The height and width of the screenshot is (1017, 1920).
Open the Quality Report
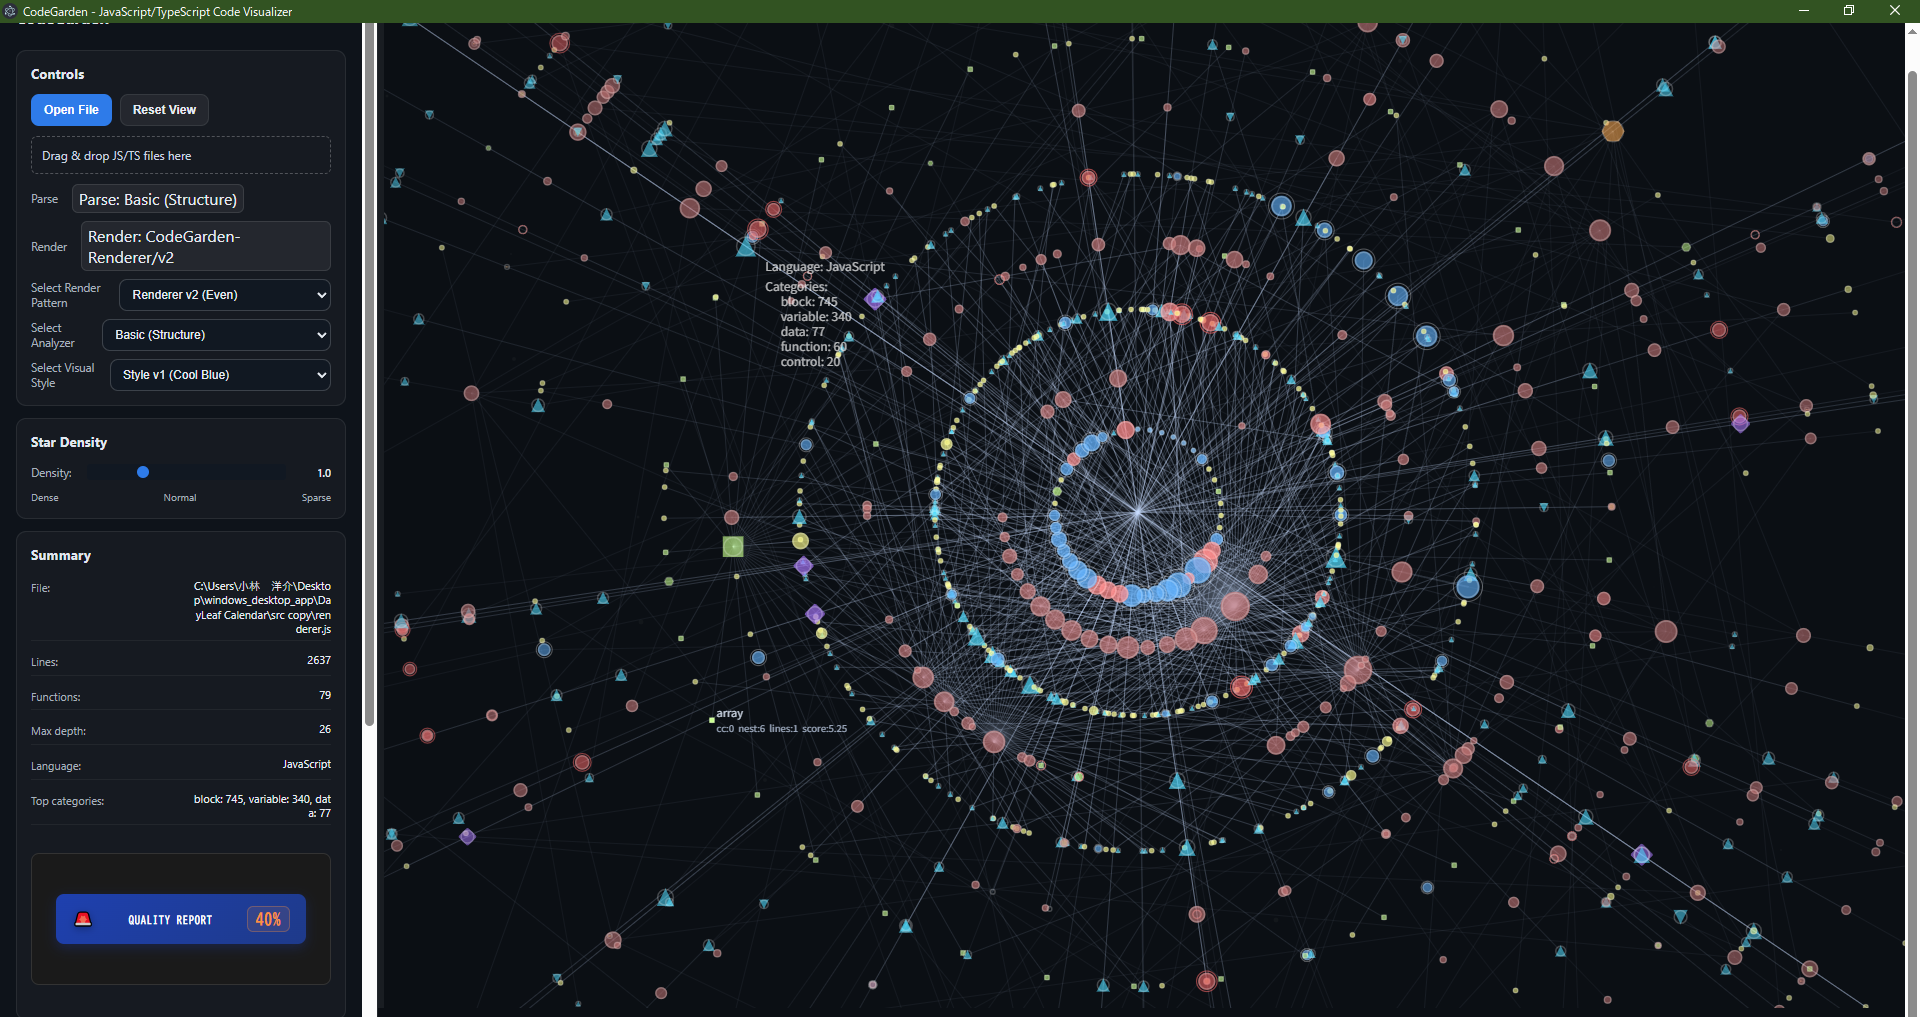180,919
